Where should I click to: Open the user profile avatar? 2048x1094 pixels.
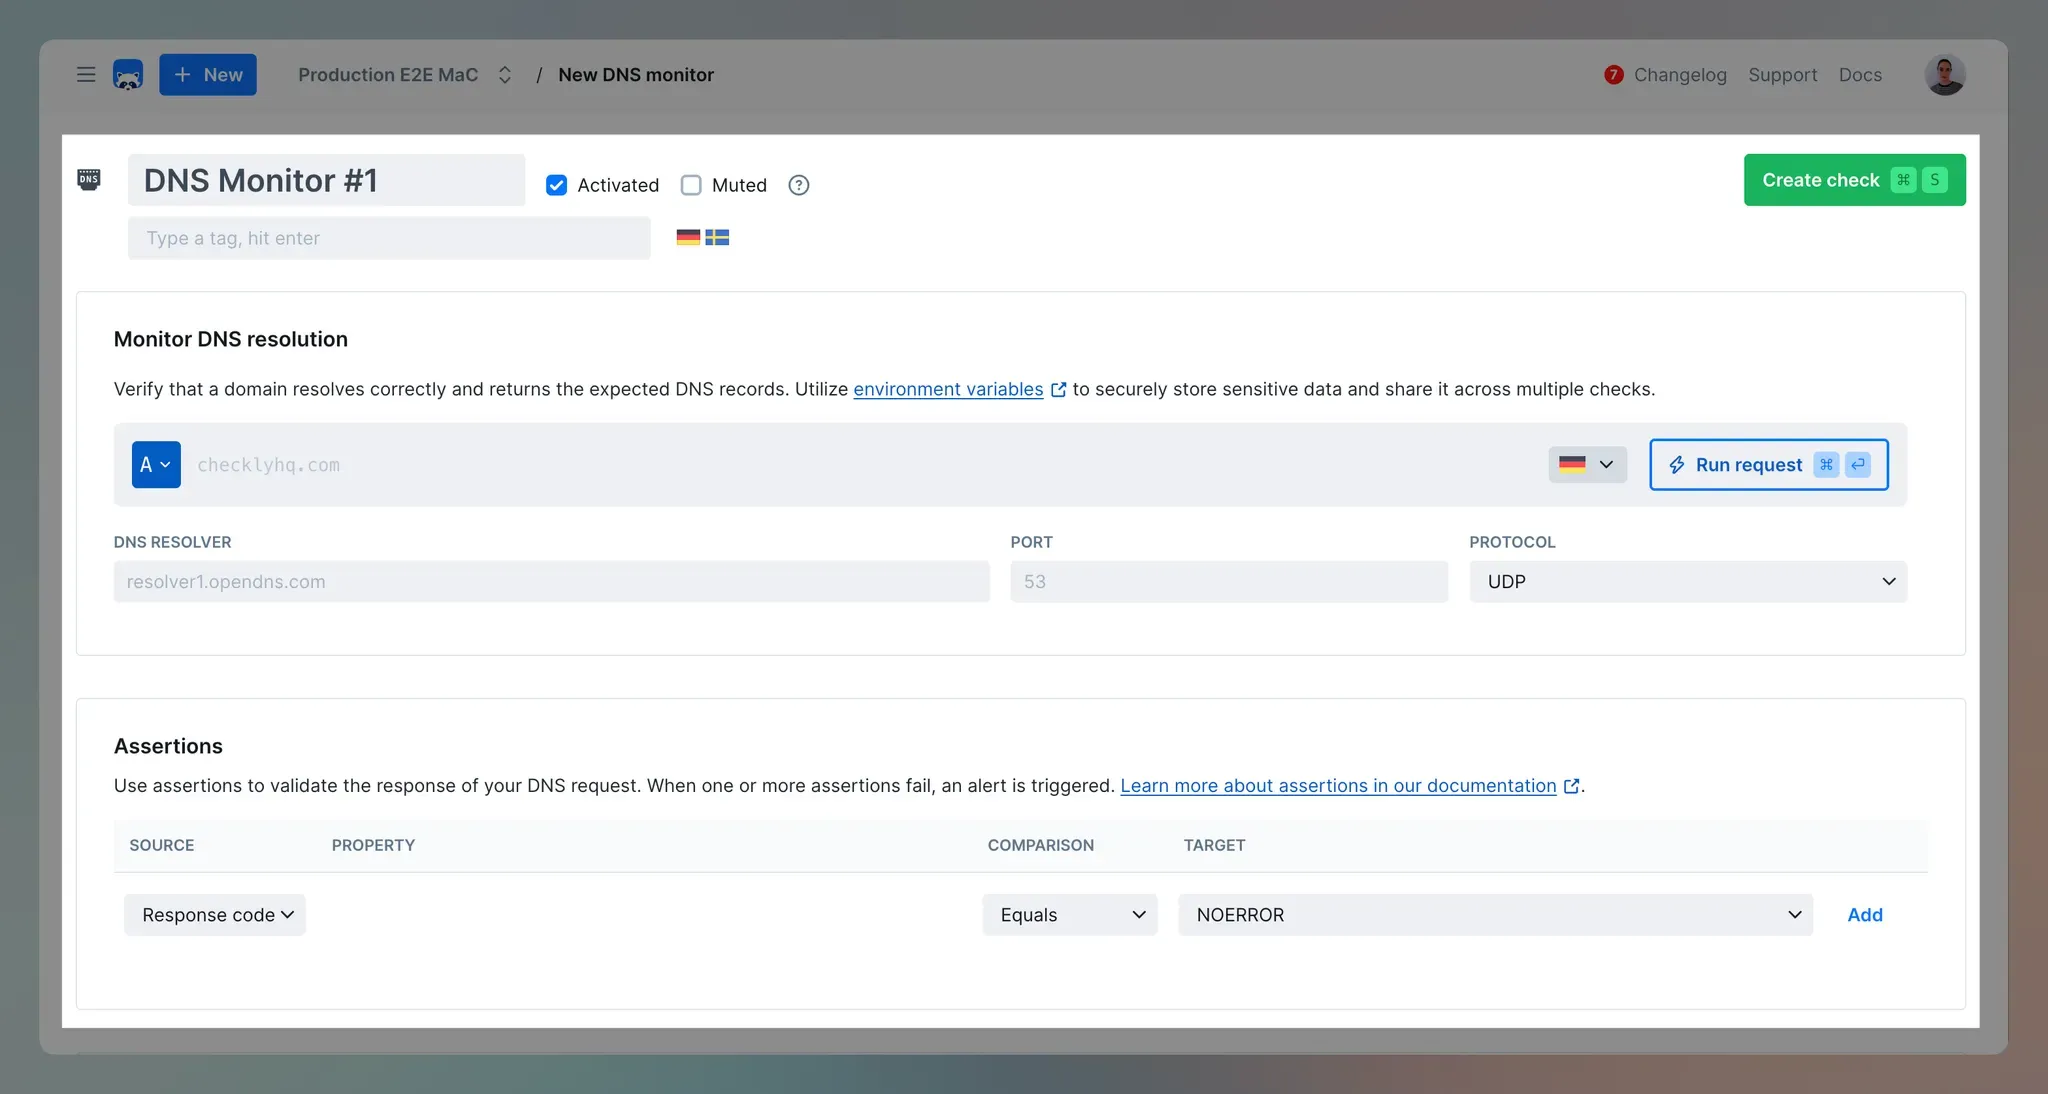pos(1944,75)
